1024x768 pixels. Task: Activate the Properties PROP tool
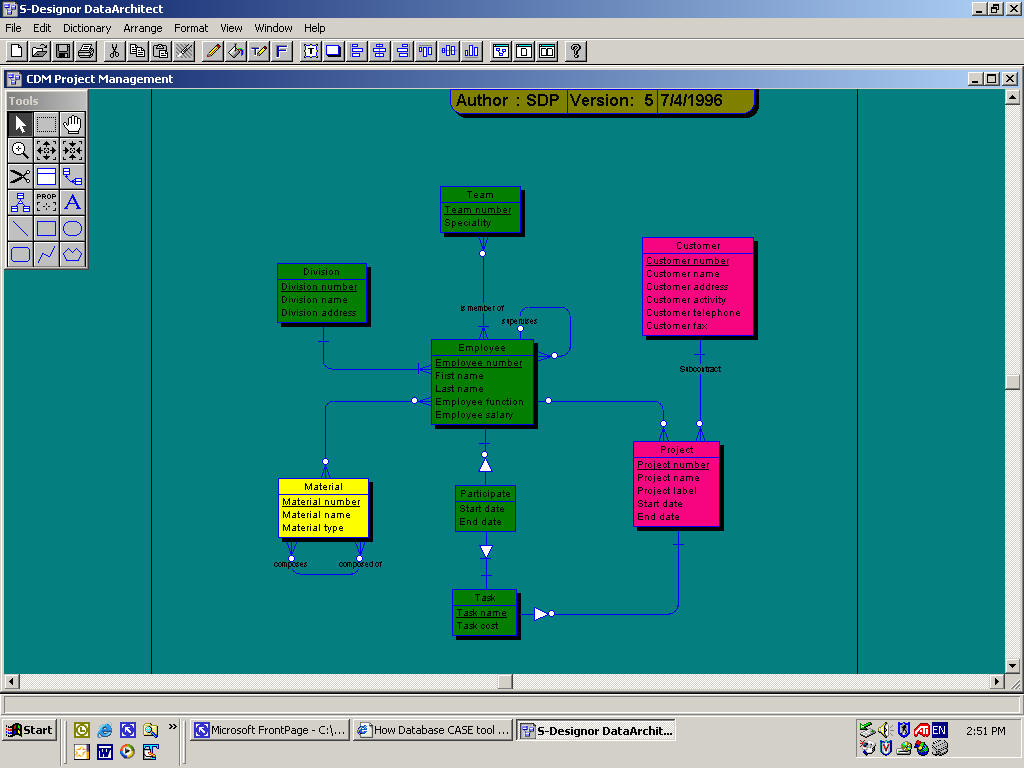click(x=46, y=202)
